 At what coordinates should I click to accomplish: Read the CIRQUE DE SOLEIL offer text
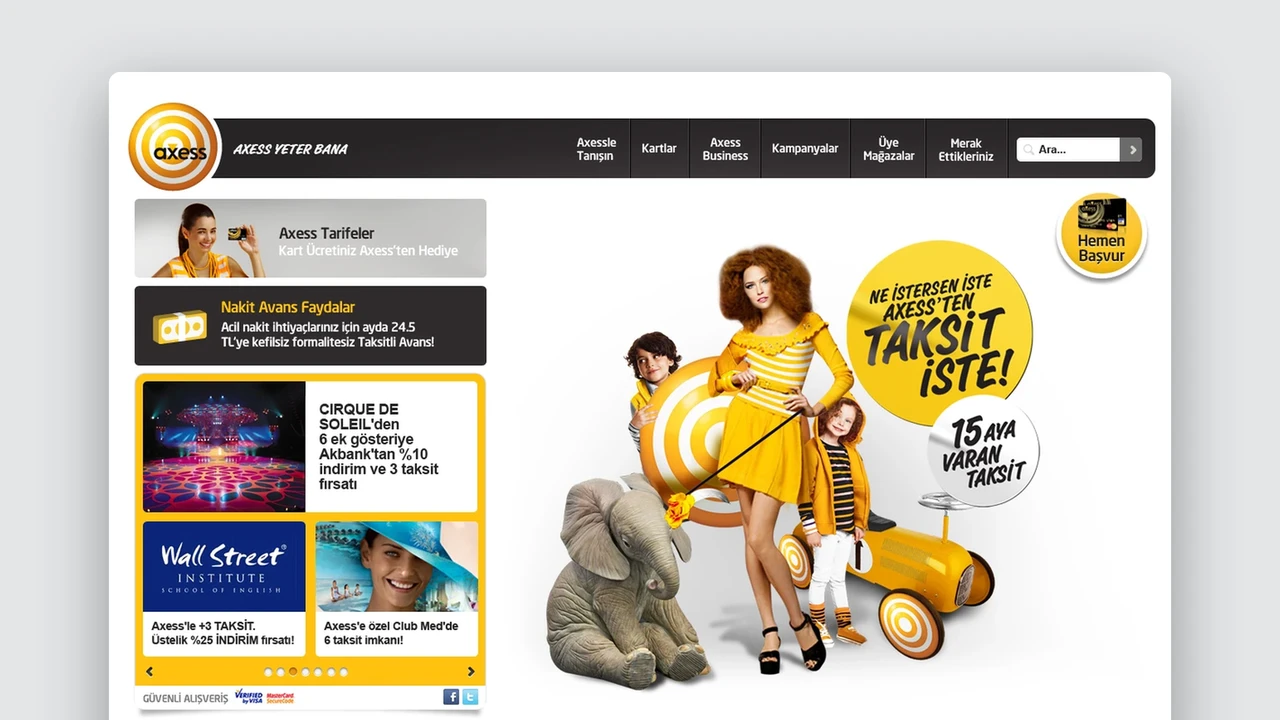(379, 446)
